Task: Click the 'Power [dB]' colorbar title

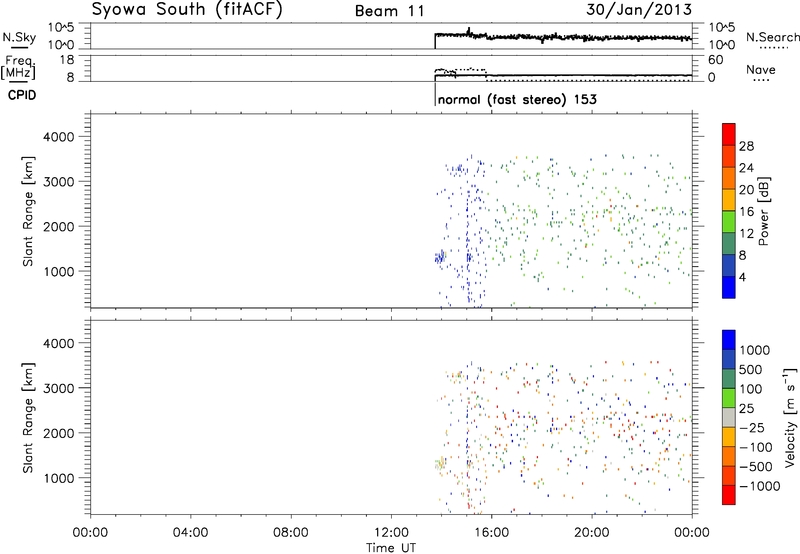Action: [x=763, y=211]
